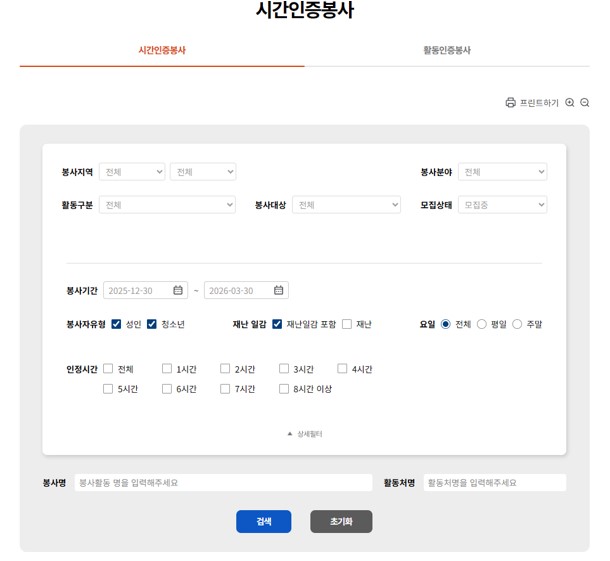
Task: Open the 봉사분야 dropdown
Action: coord(502,172)
